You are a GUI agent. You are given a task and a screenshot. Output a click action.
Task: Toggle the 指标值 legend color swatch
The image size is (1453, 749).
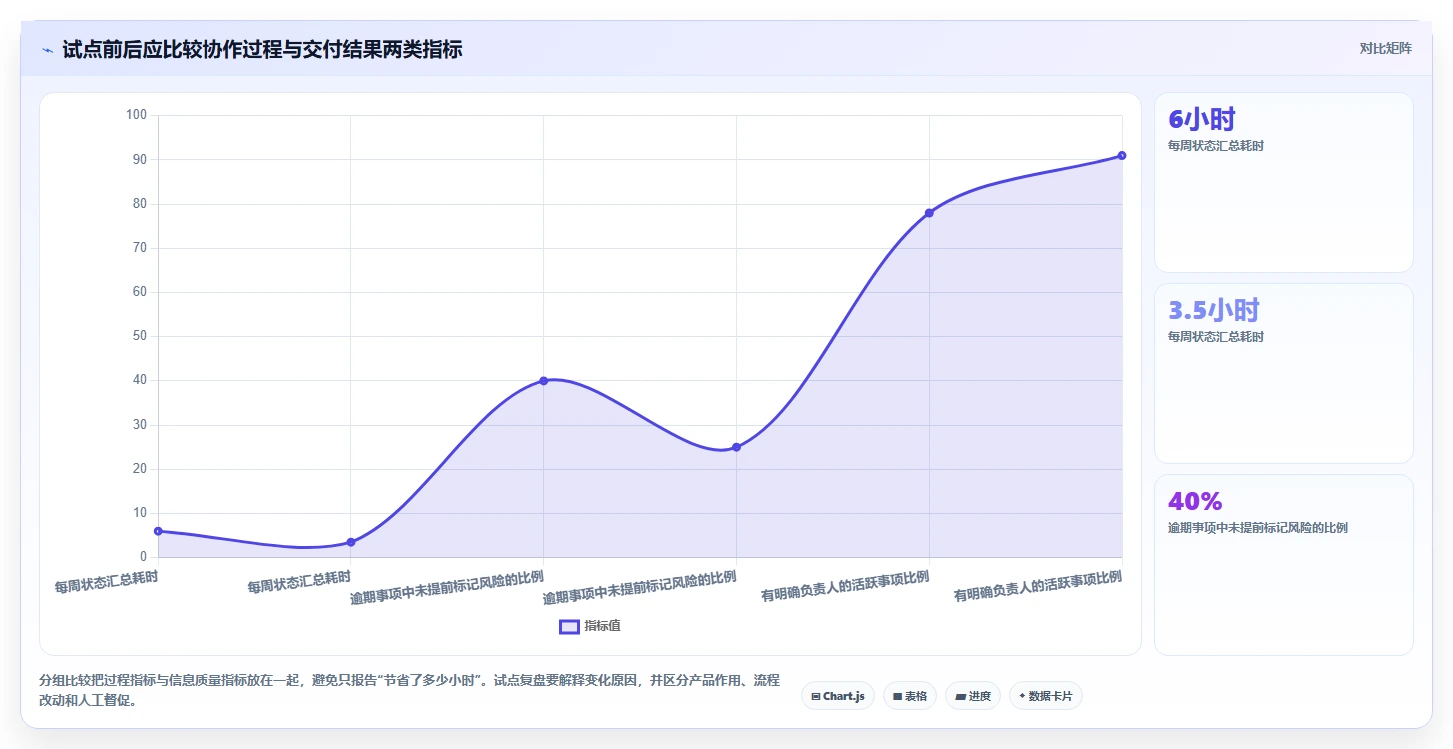(x=569, y=626)
